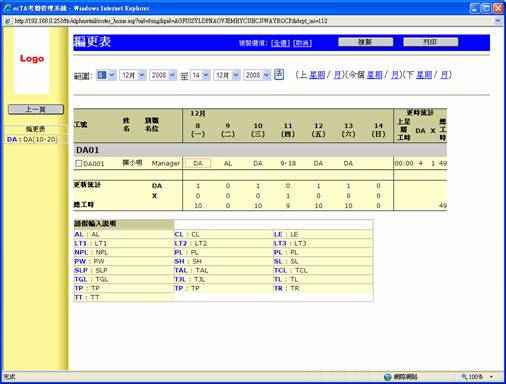Screen dimensions: 506x384
Task: Click the TL : TL leave code
Action: (x=286, y=279)
